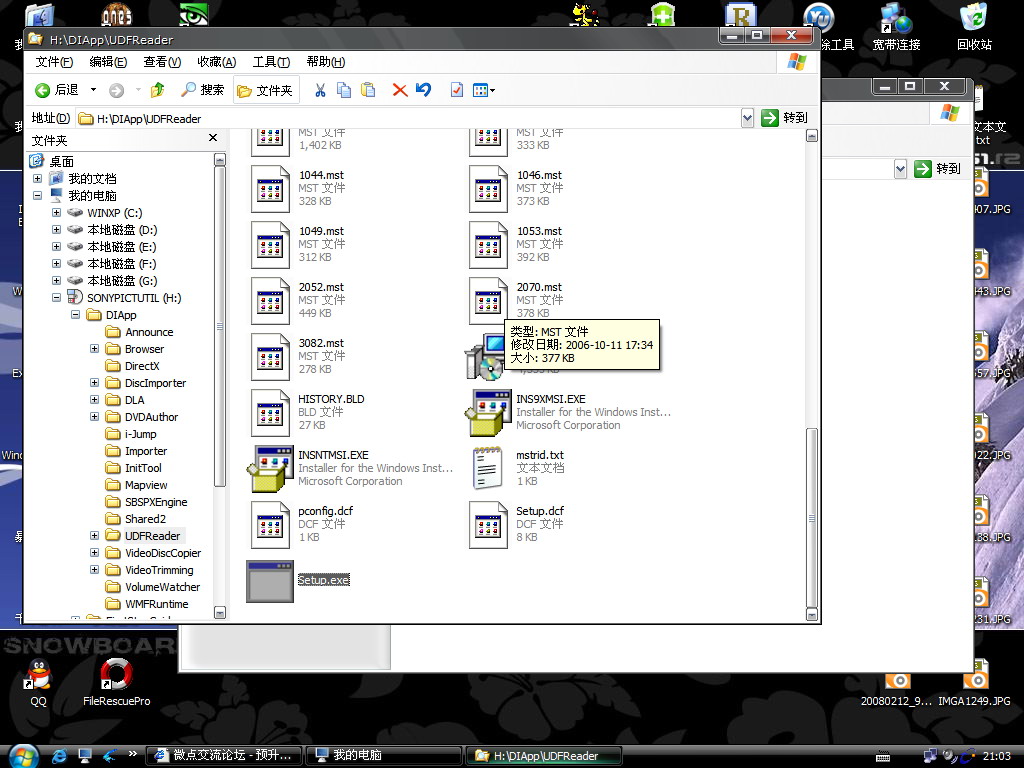1024x768 pixels.
Task: Select the HISTORY.BLD file icon
Action: [x=270, y=413]
